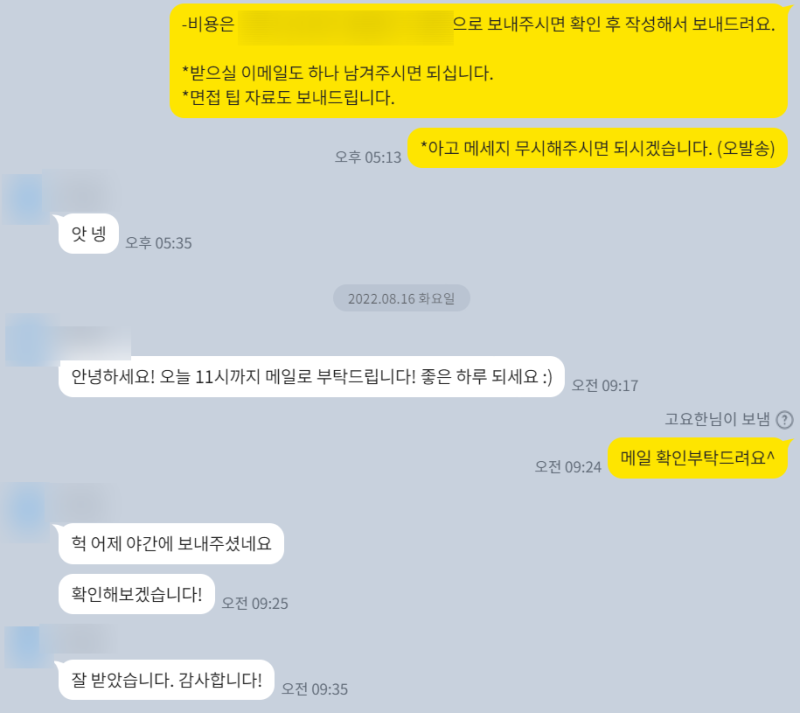Click the 고요한님이 보냄 sender label

click(717, 419)
